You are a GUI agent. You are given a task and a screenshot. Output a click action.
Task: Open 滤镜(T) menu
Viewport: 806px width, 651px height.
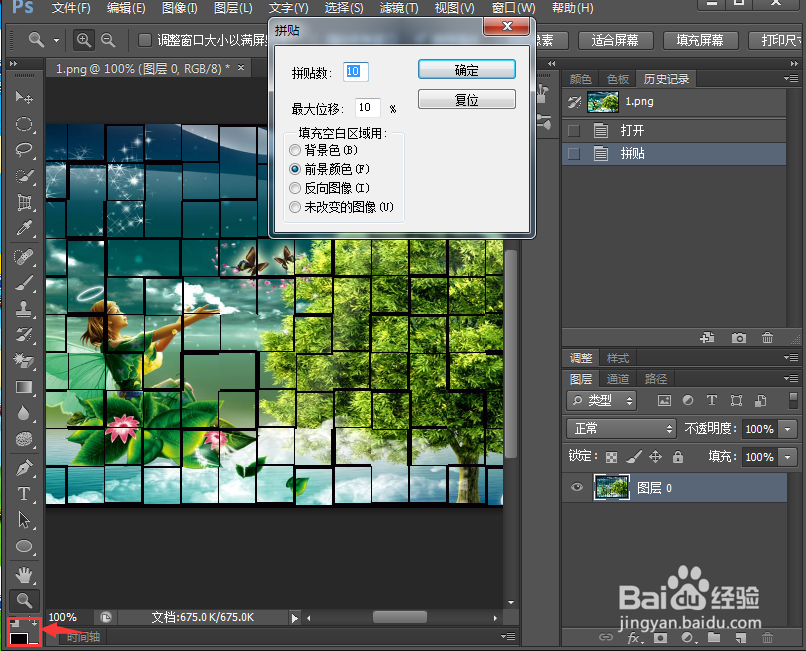click(x=399, y=8)
